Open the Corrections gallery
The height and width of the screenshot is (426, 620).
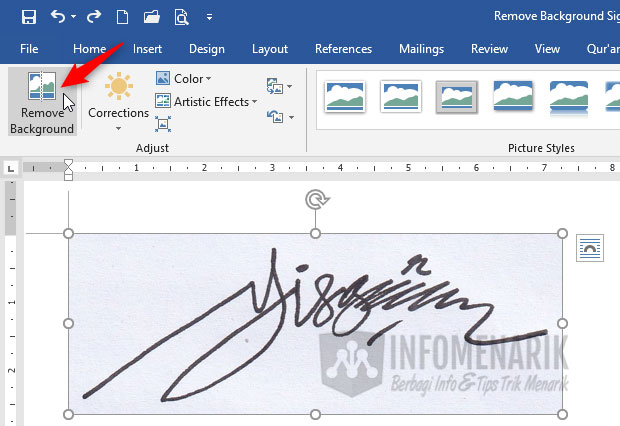[x=118, y=102]
